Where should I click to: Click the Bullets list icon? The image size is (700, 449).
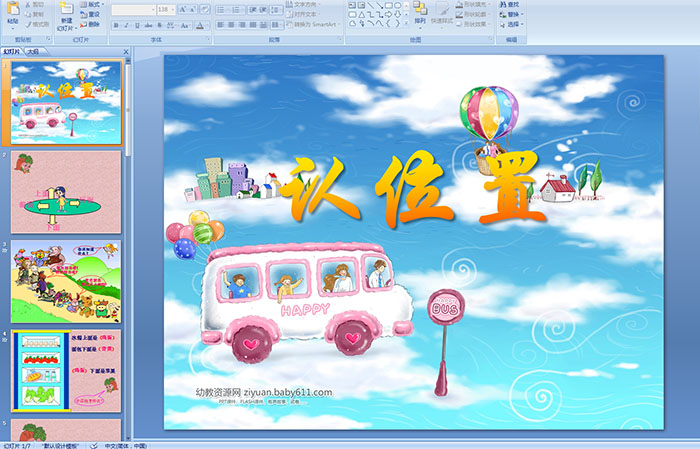point(223,10)
